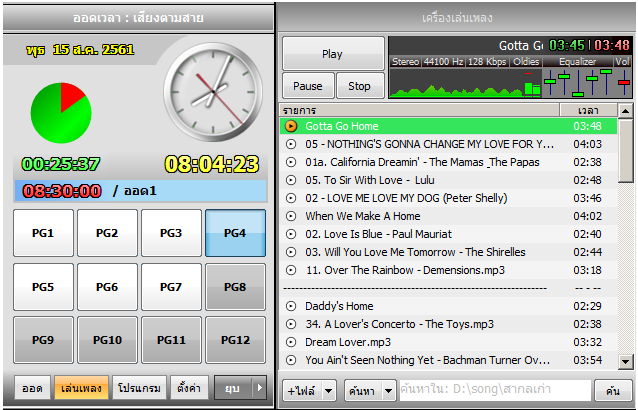The width and height of the screenshot is (638, 410).
Task: Select program button PG2
Action: tap(107, 233)
